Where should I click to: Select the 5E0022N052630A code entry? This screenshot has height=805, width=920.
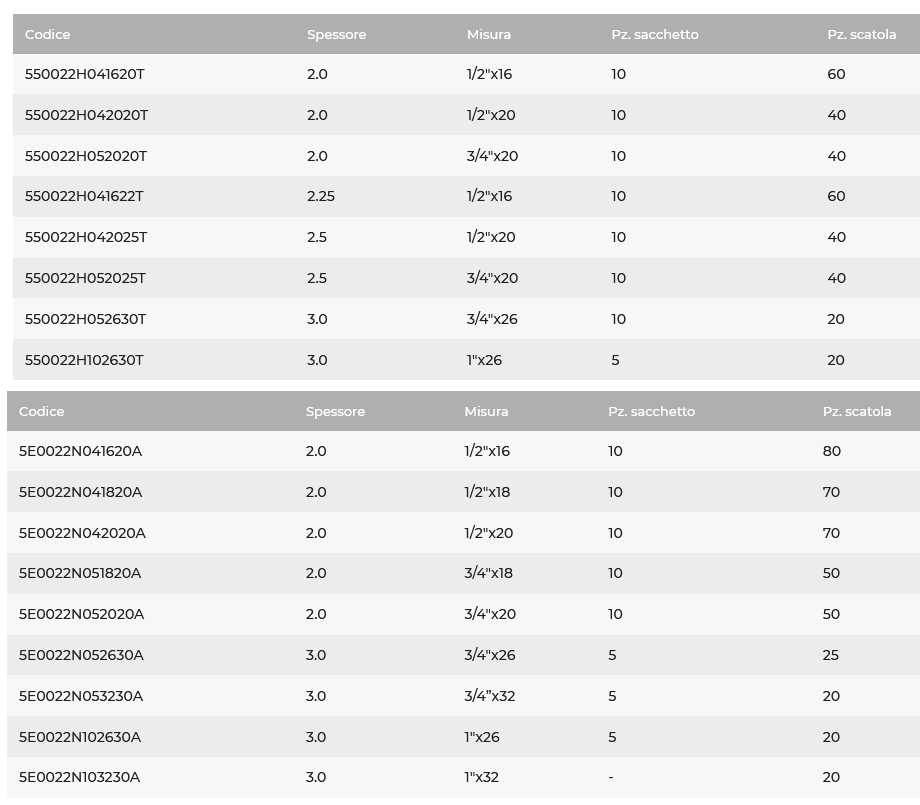[81, 655]
